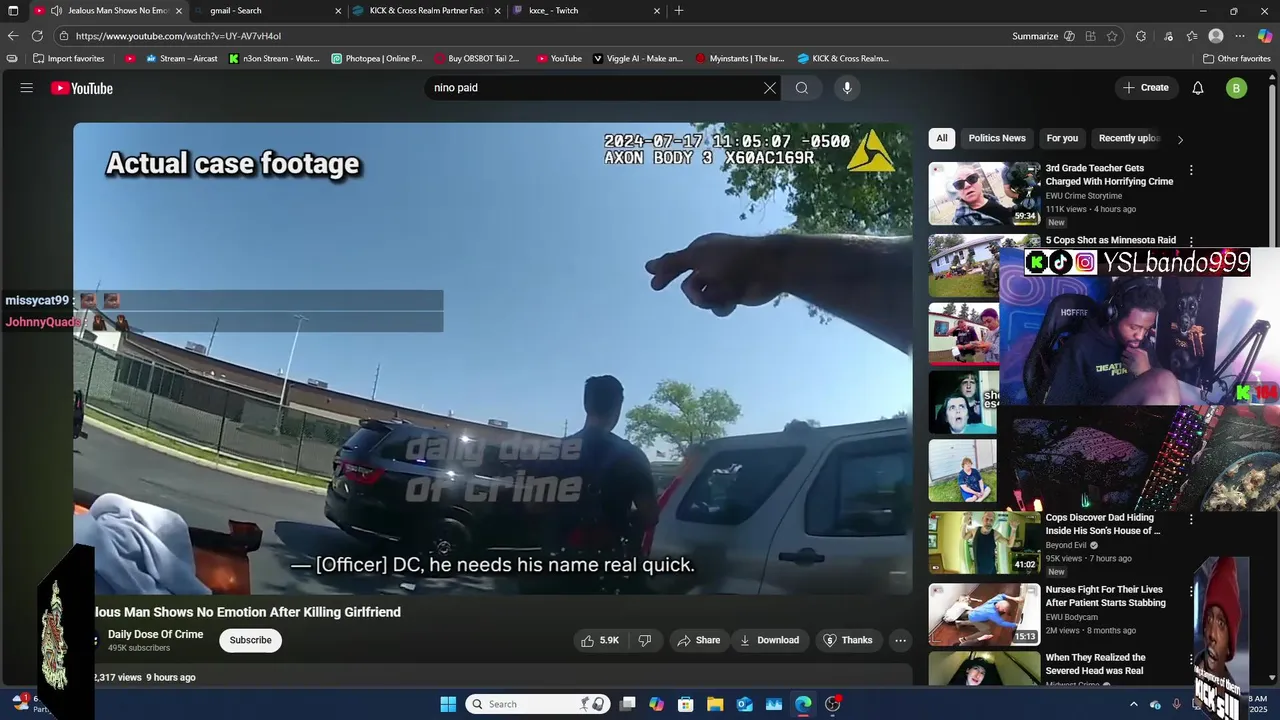Share the video
The height and width of the screenshot is (720, 1280).
pyautogui.click(x=699, y=640)
